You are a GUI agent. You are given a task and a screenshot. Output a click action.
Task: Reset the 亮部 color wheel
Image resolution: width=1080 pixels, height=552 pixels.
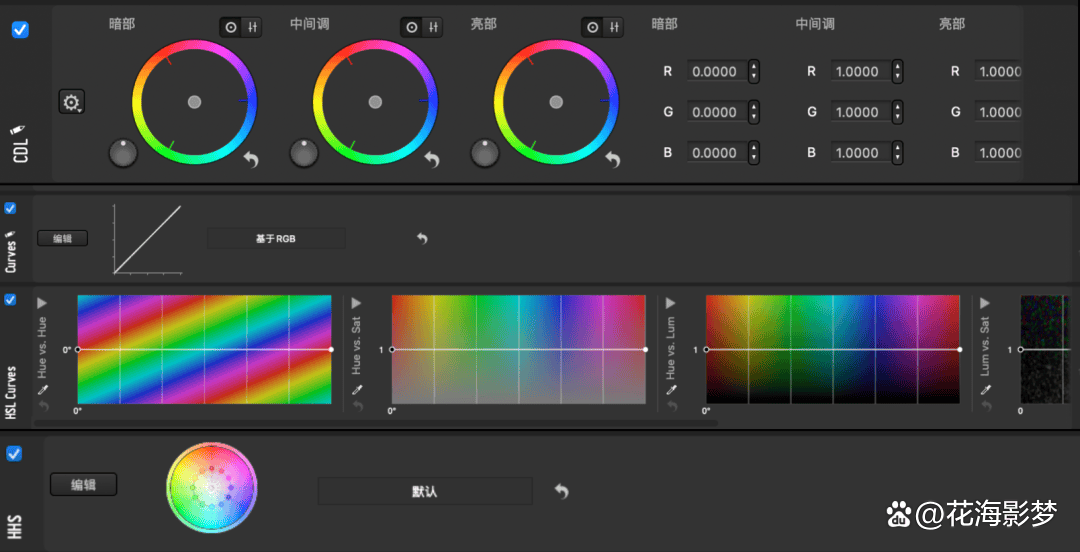pos(612,159)
